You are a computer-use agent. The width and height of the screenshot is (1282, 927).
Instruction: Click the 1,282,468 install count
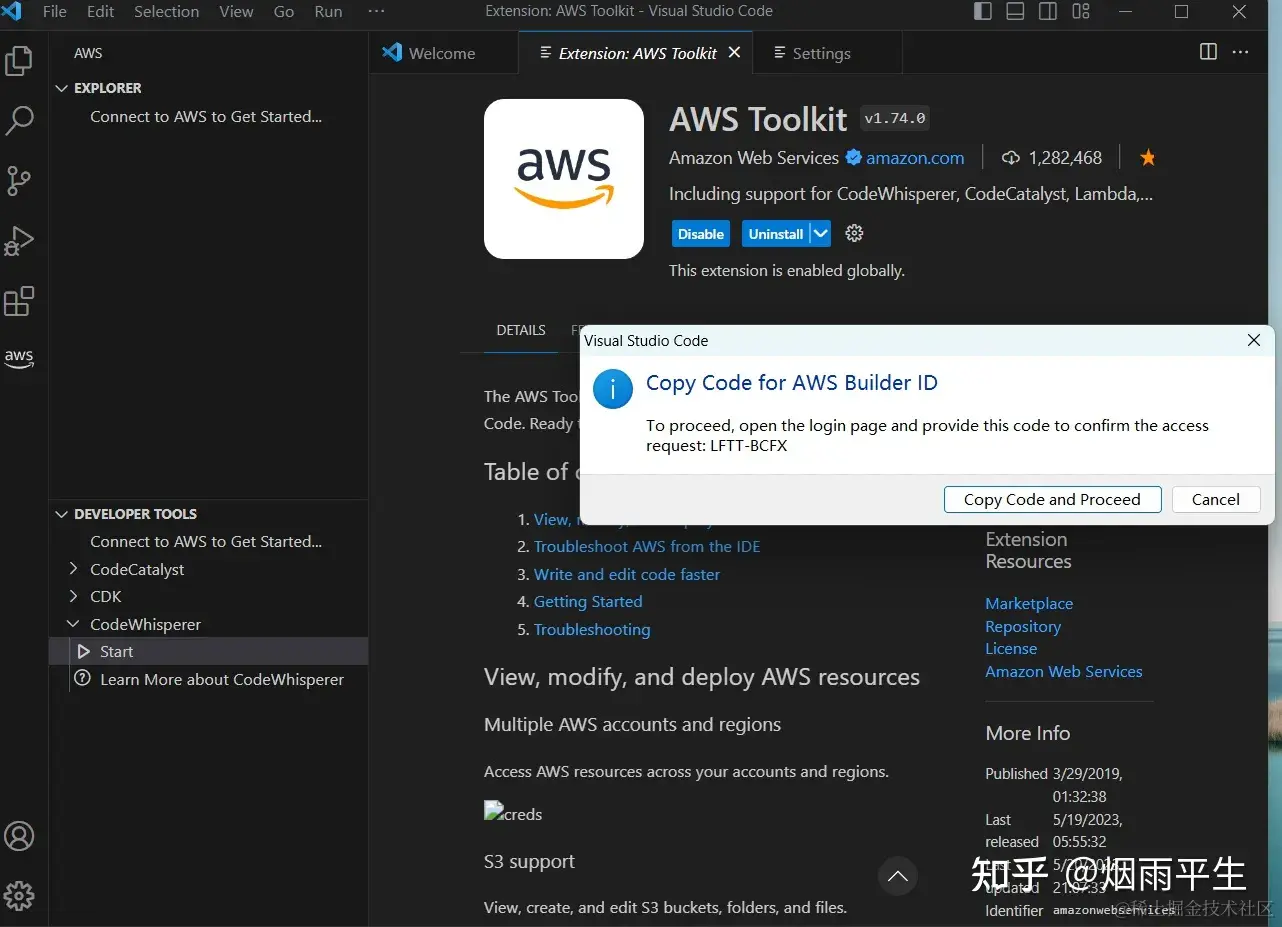(1065, 158)
